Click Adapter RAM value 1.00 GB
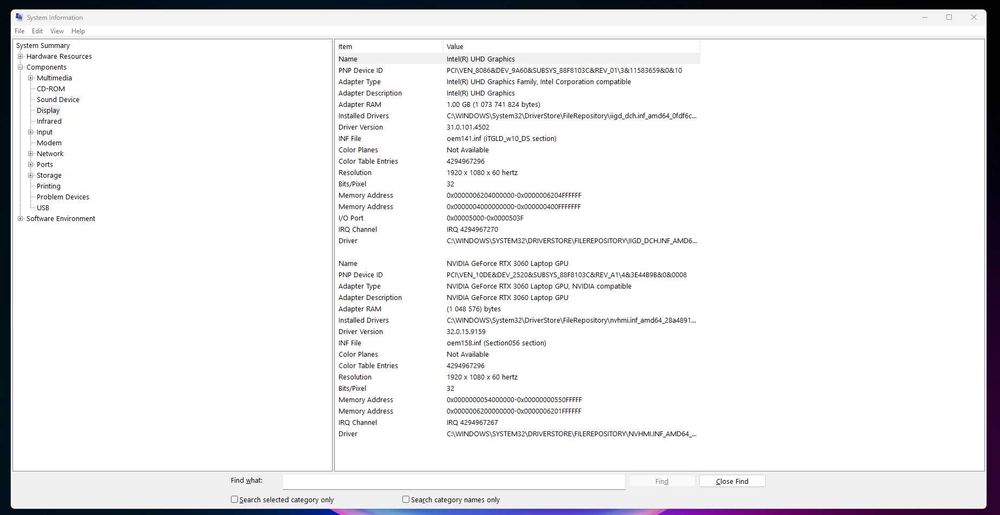 (x=493, y=105)
